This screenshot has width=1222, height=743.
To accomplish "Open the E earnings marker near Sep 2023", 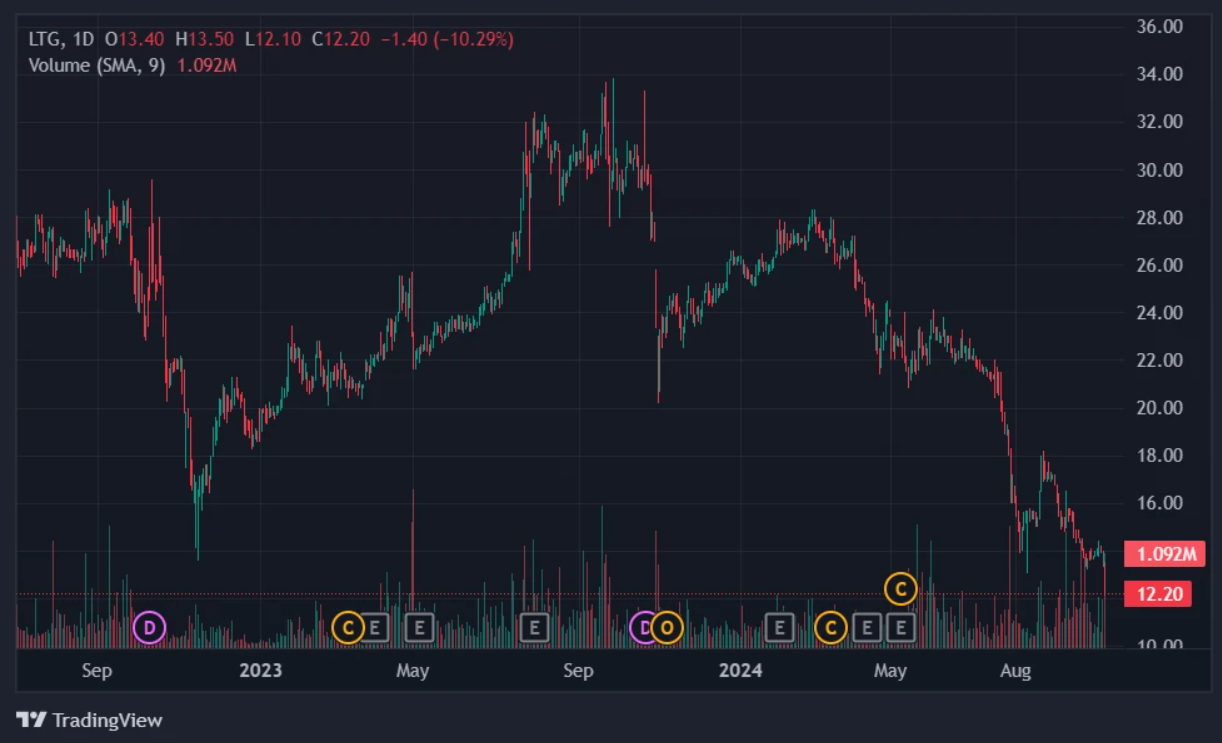I will (x=535, y=628).
